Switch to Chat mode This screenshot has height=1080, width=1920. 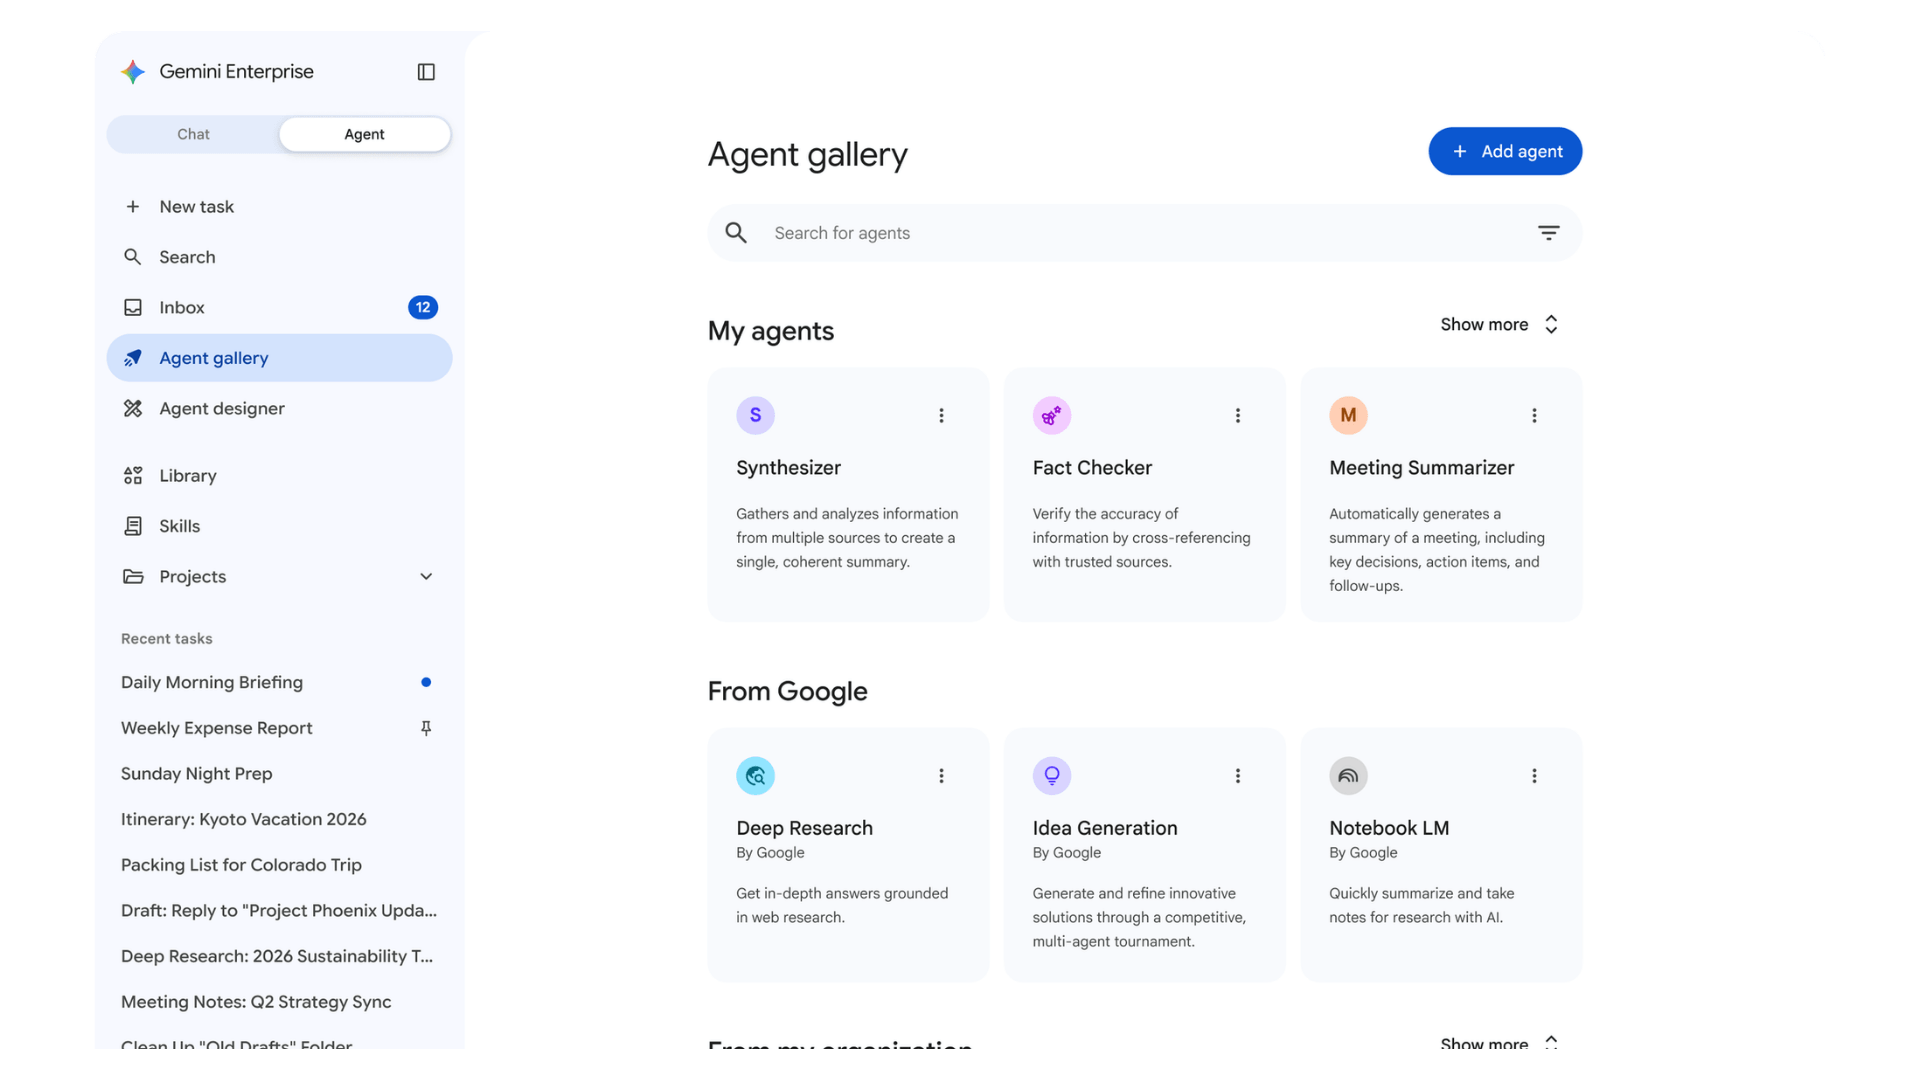coord(193,134)
